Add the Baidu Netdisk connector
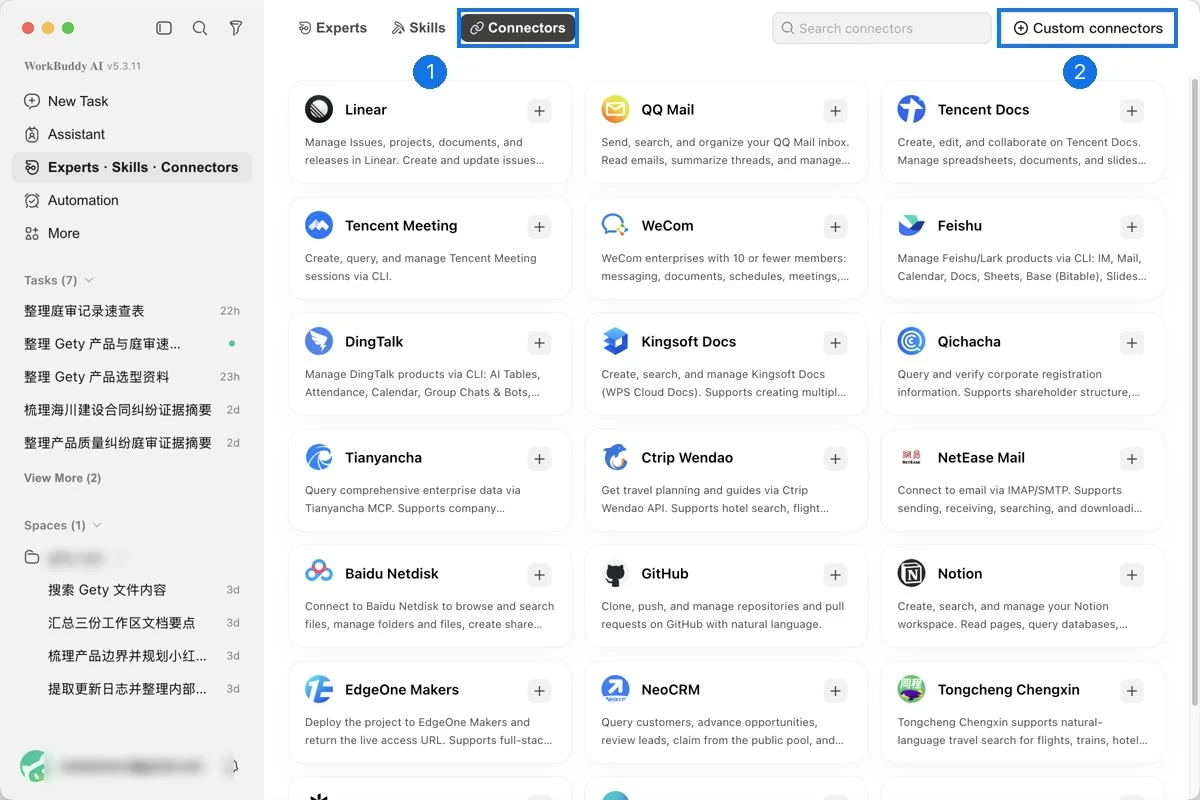1200x800 pixels. (x=540, y=575)
